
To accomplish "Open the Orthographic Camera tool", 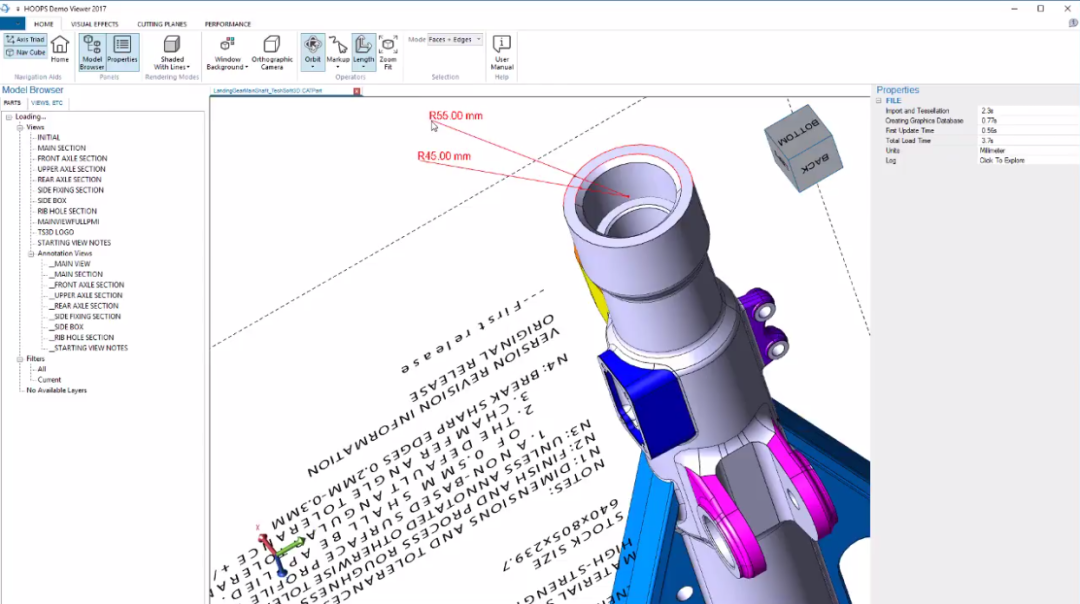I will pos(272,50).
